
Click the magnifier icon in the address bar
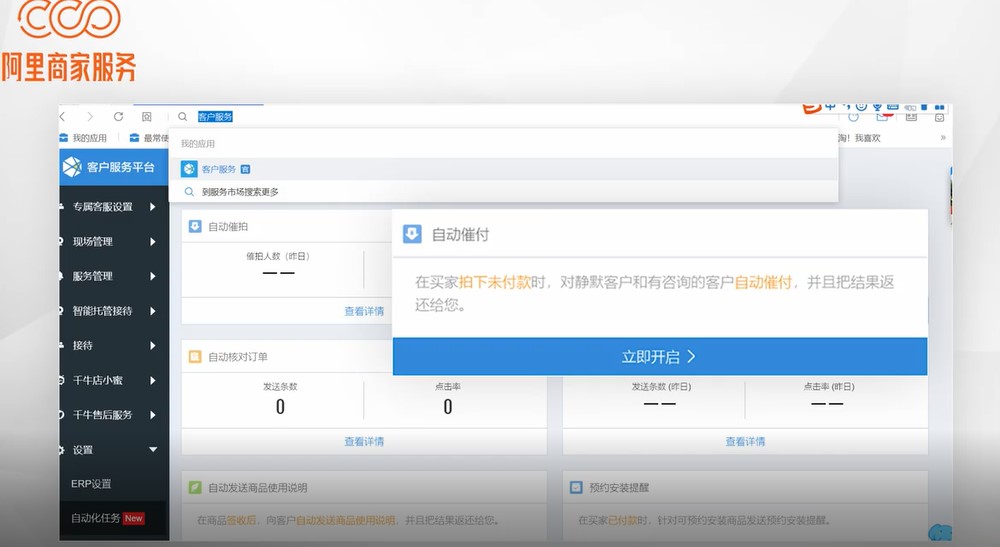[x=182, y=117]
